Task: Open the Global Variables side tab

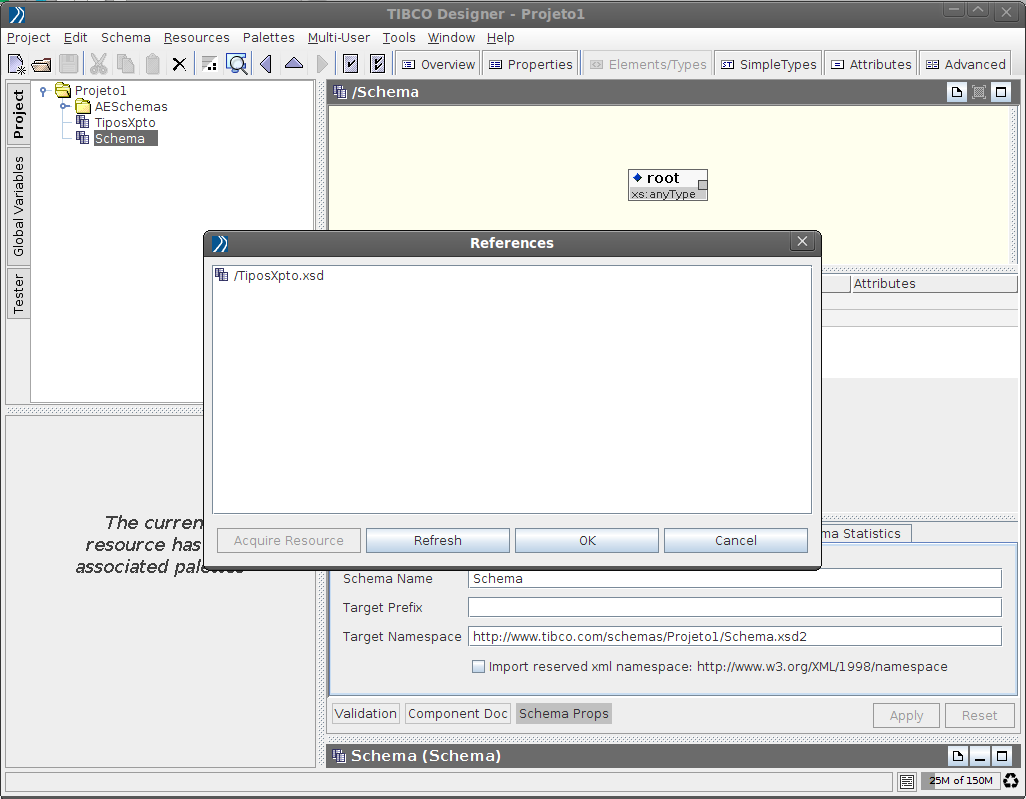Action: tap(19, 206)
